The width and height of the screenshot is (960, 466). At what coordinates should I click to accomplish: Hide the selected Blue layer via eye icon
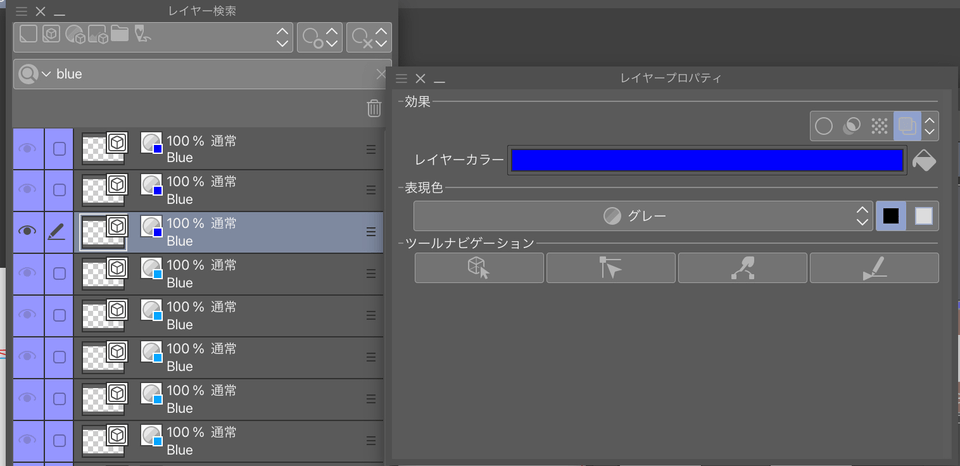coord(27,231)
